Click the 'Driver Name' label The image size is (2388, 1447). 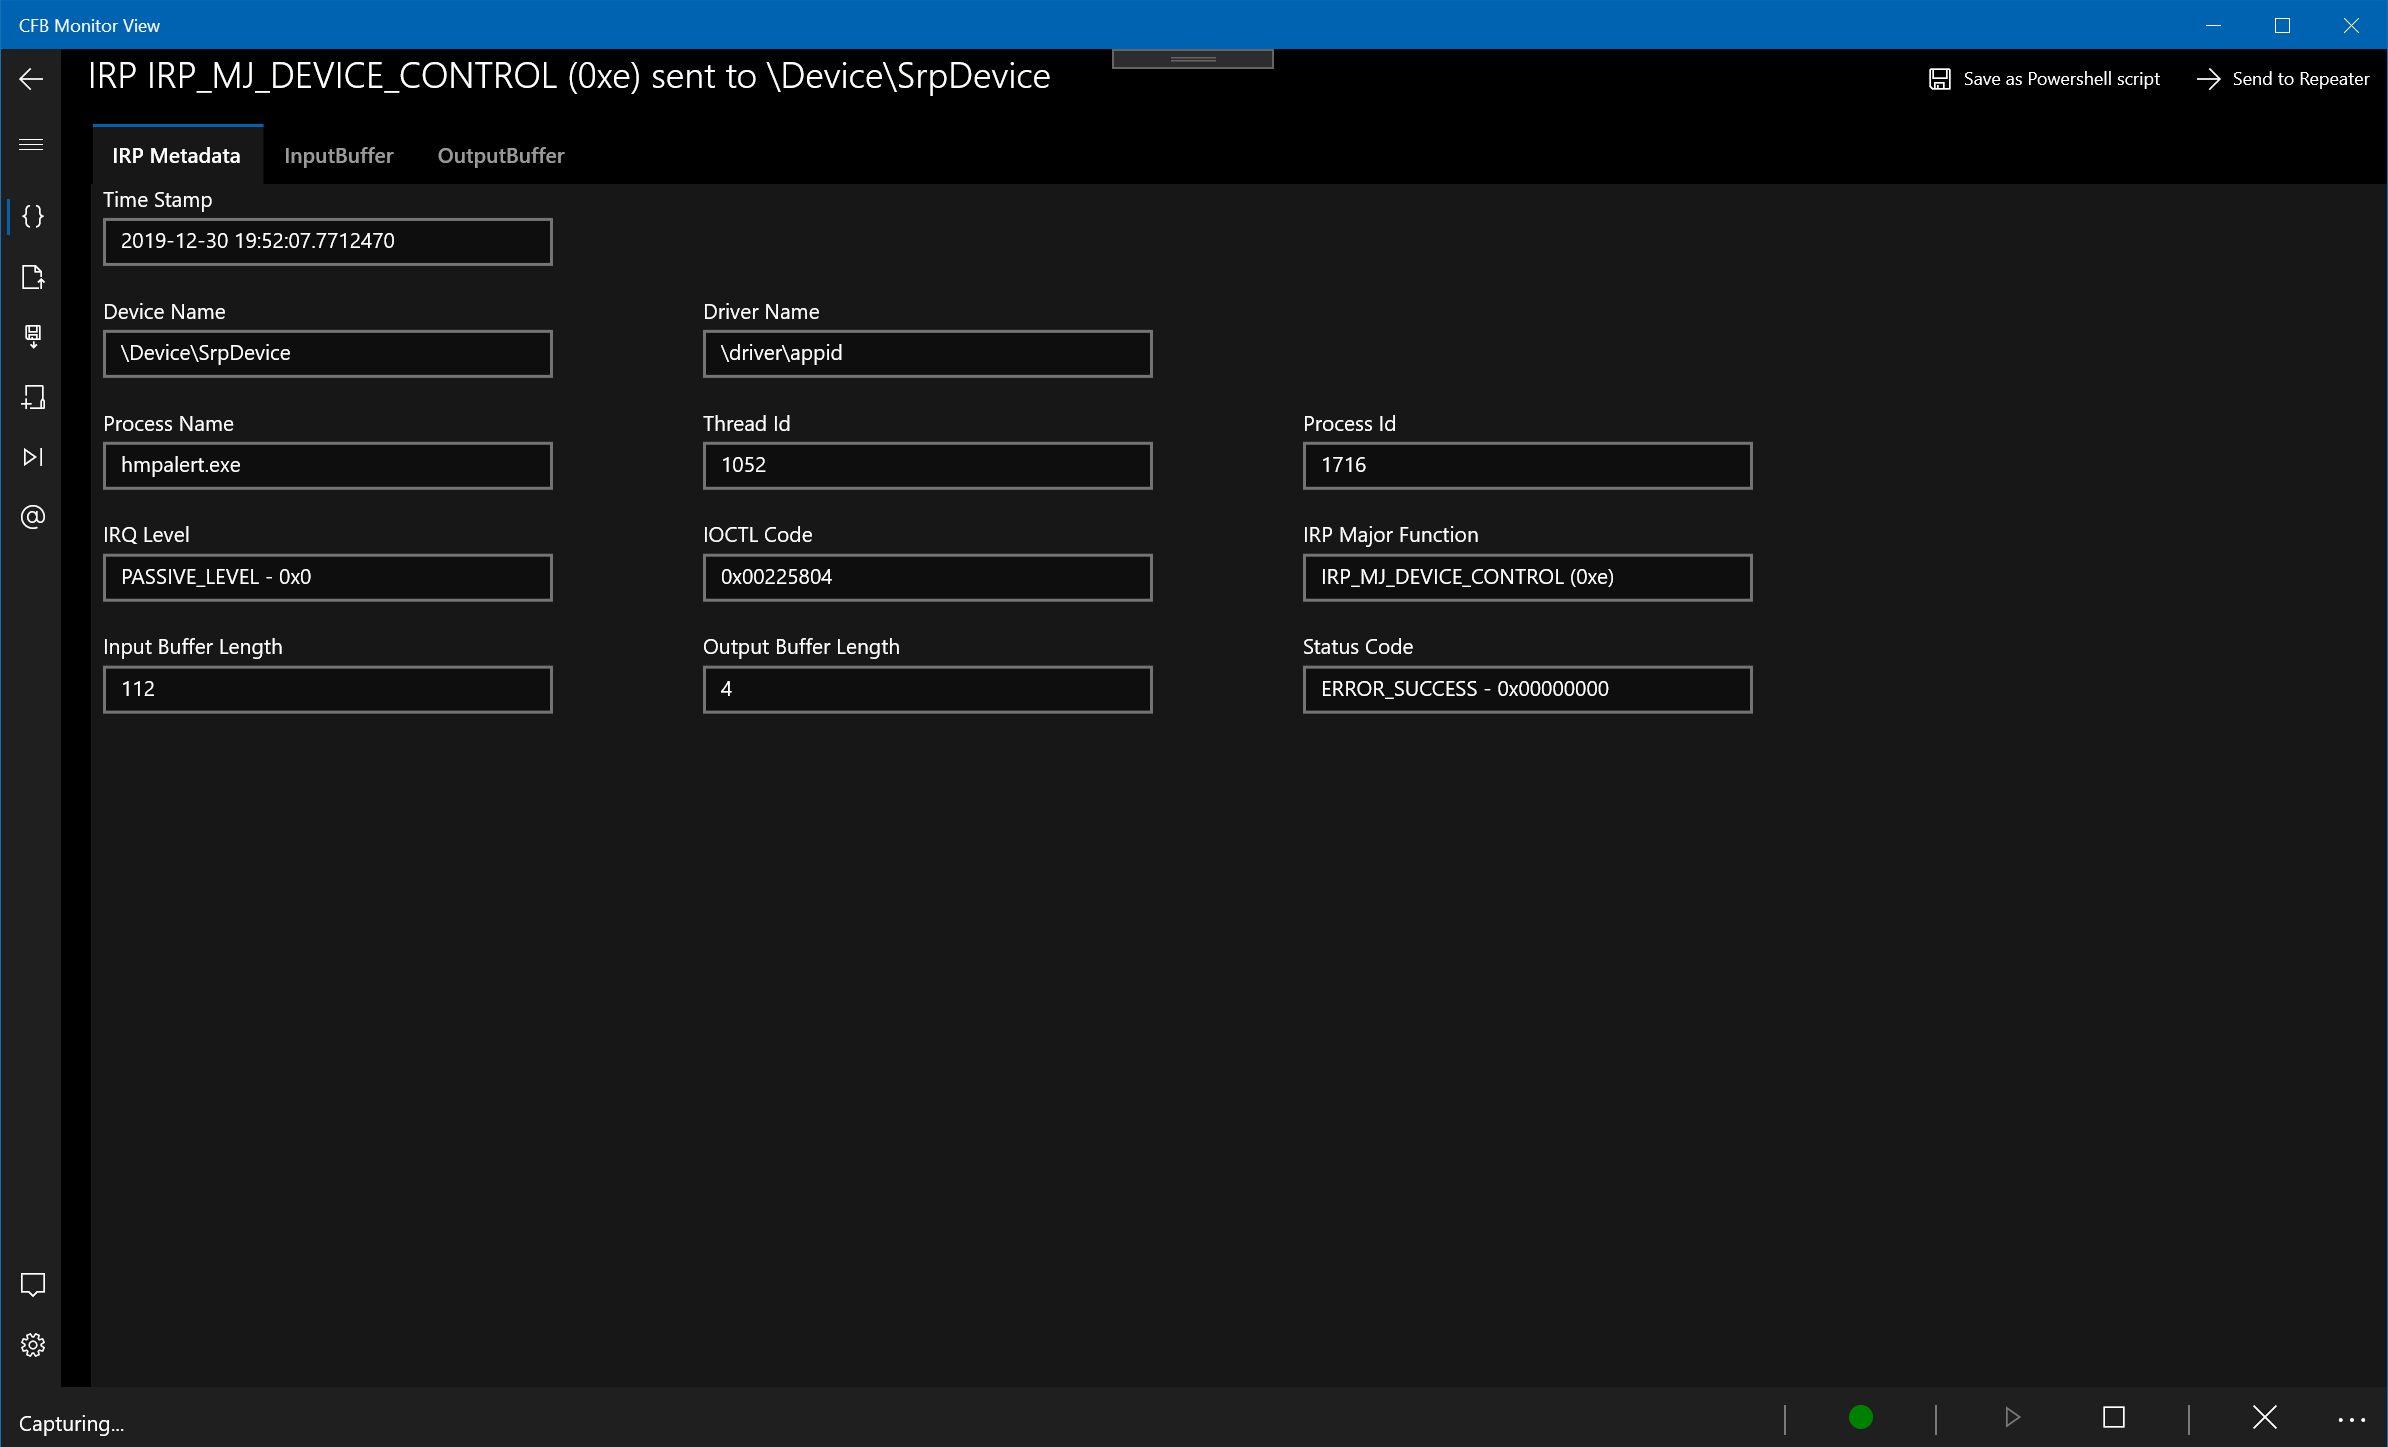click(x=761, y=311)
